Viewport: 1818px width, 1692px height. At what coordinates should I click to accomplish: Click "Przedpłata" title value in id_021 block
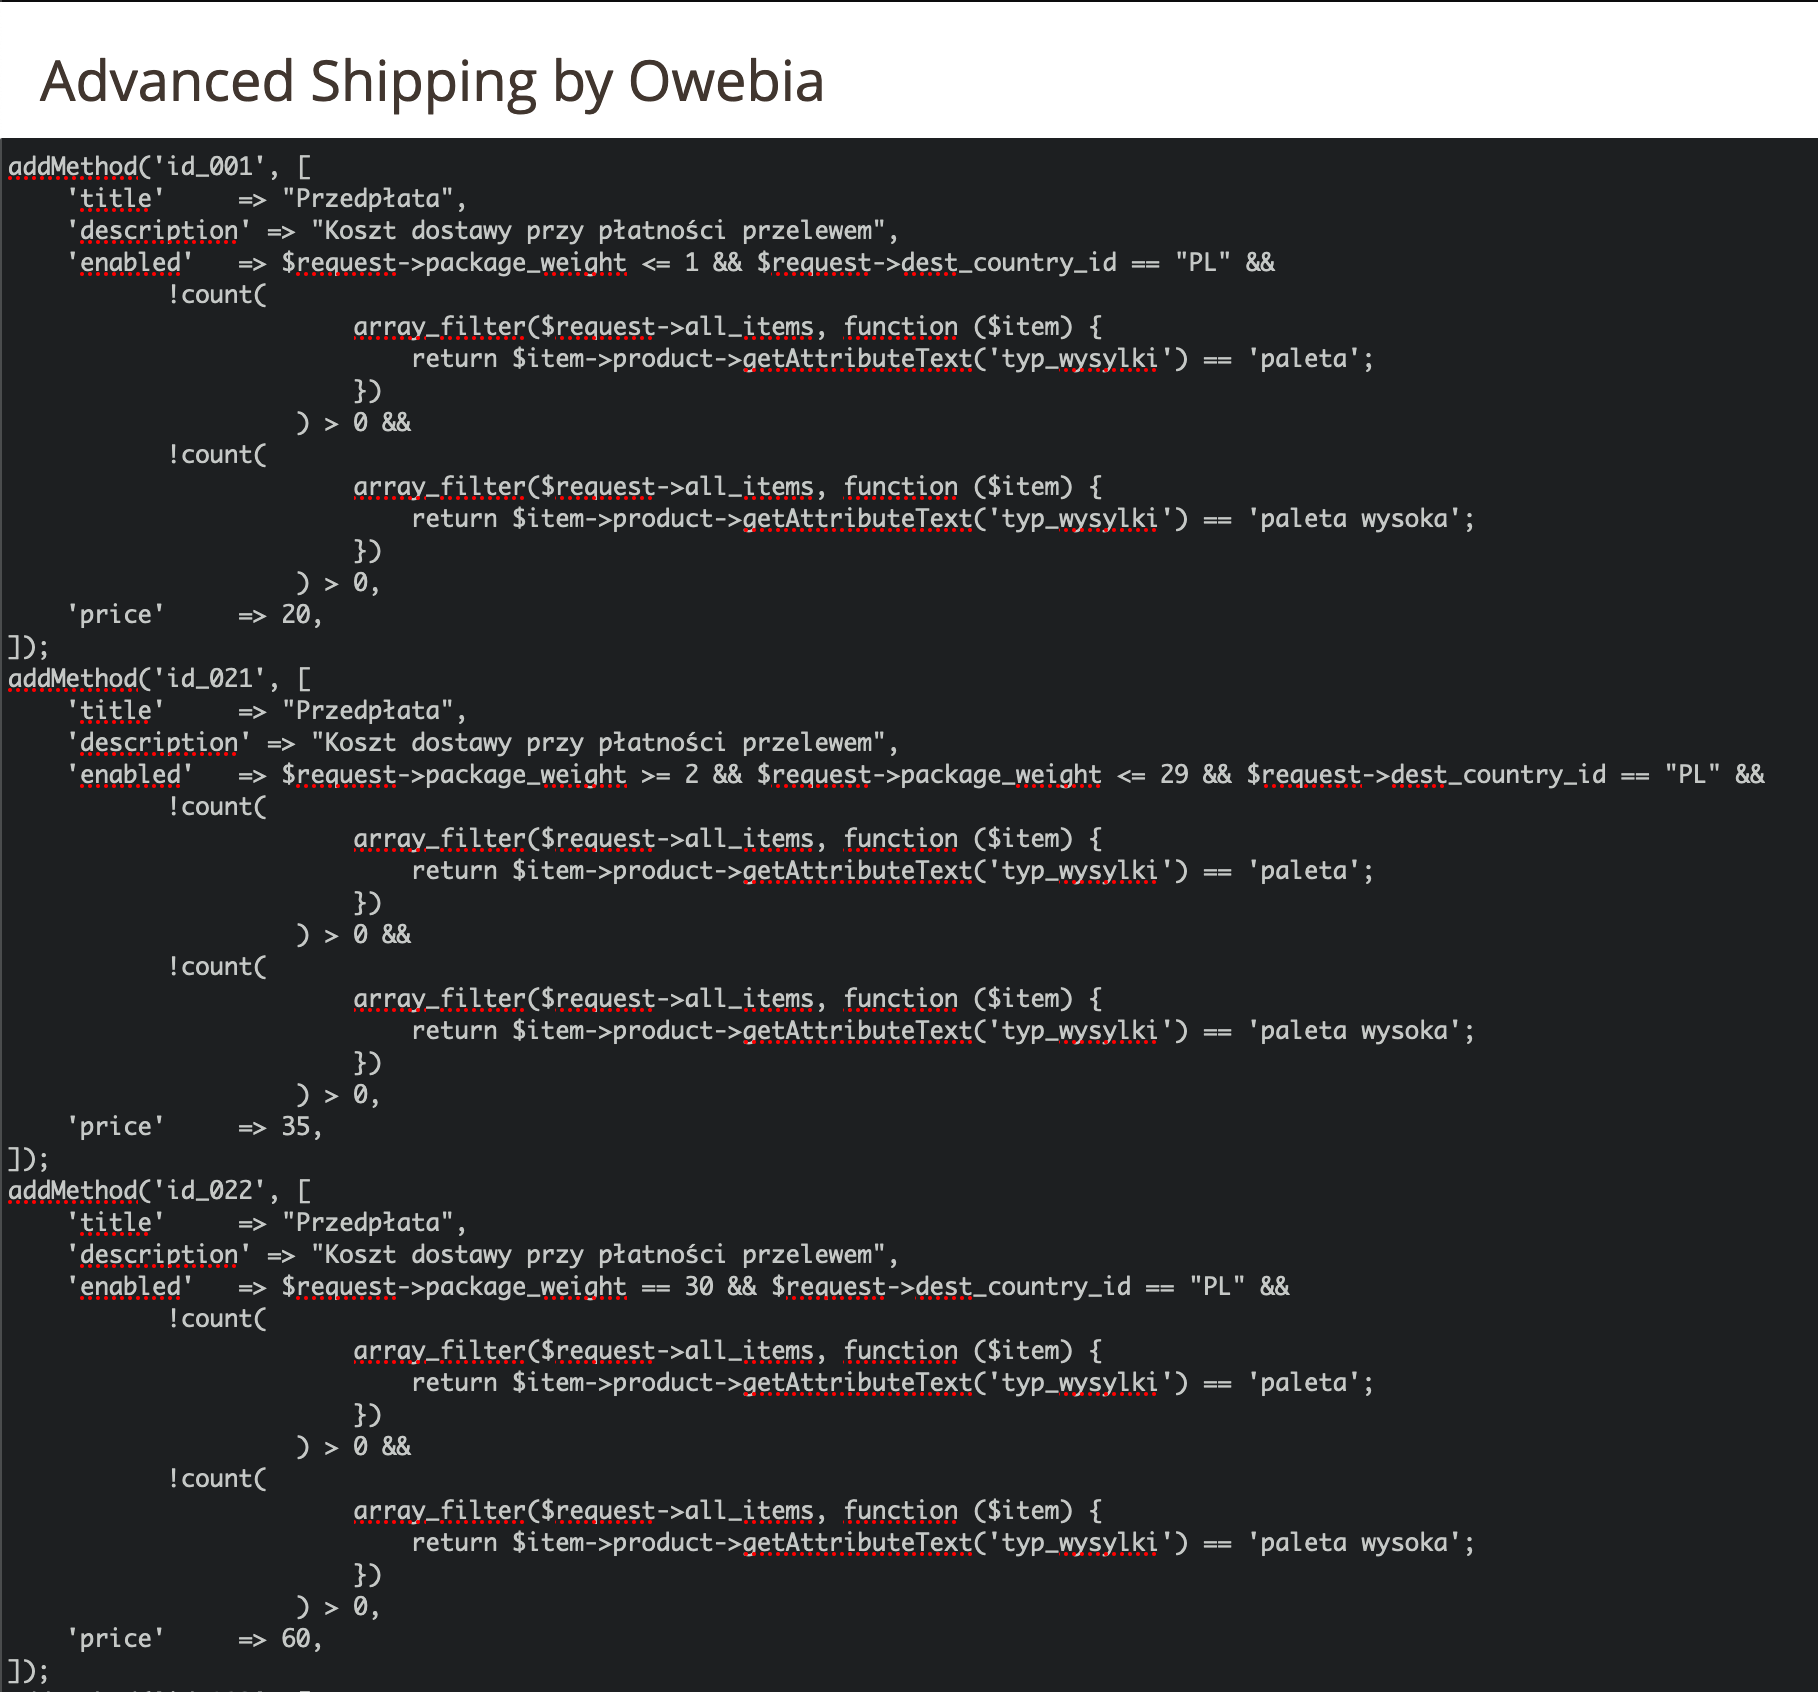point(367,711)
